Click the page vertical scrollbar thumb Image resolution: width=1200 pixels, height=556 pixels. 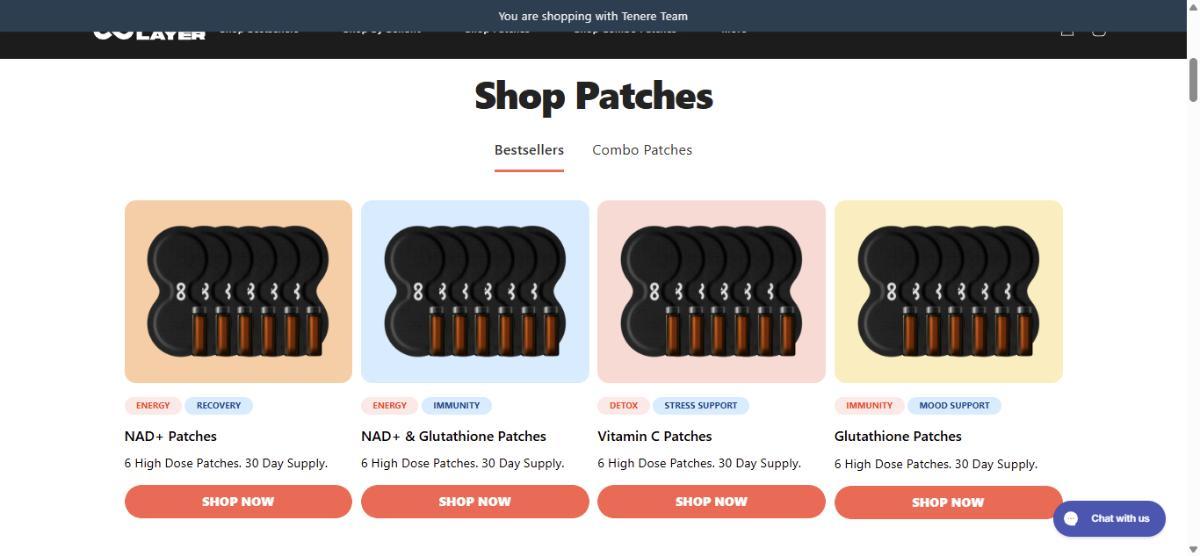[1193, 80]
